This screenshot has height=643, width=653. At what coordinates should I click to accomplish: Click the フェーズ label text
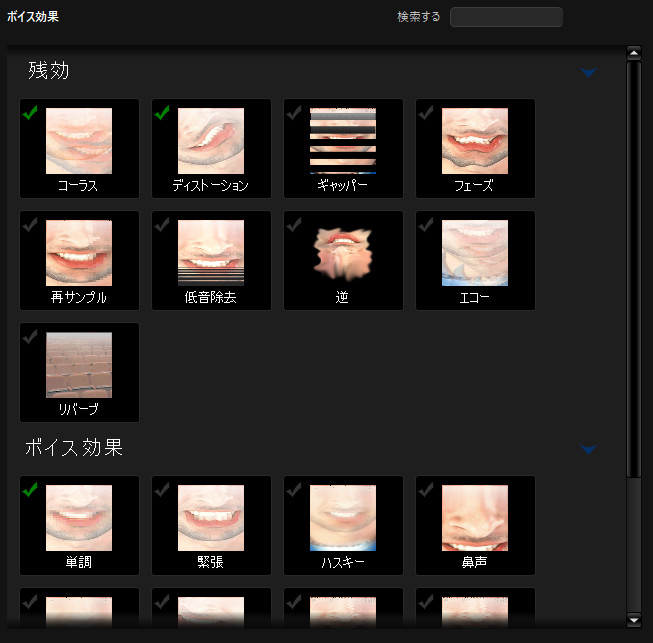pos(474,185)
